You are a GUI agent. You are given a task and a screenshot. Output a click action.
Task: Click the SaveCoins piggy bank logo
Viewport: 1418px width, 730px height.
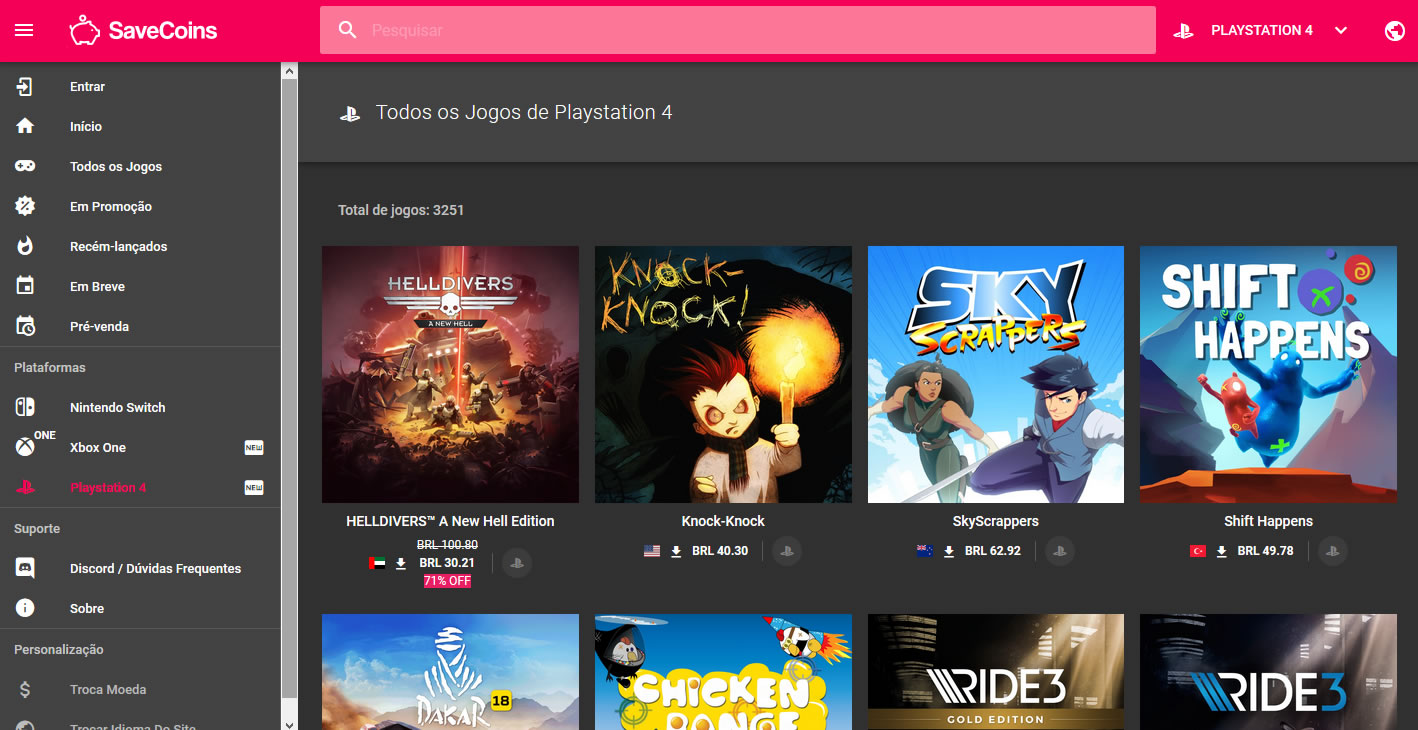[85, 30]
